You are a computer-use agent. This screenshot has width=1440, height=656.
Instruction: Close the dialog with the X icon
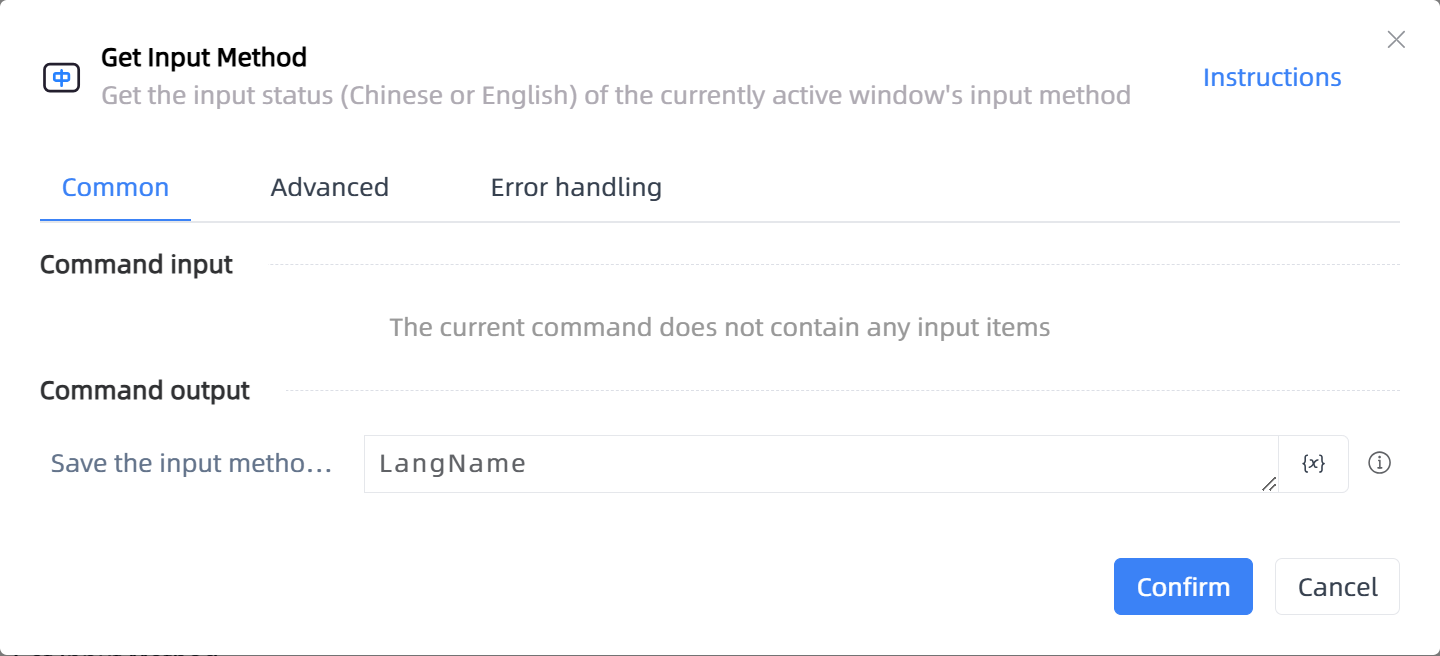(1396, 40)
